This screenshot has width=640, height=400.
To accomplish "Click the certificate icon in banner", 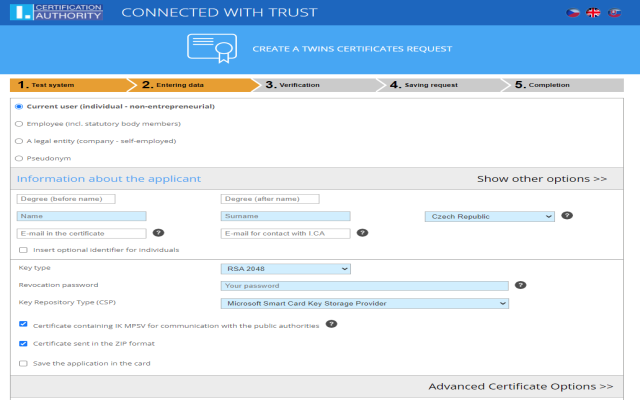I will (x=212, y=48).
